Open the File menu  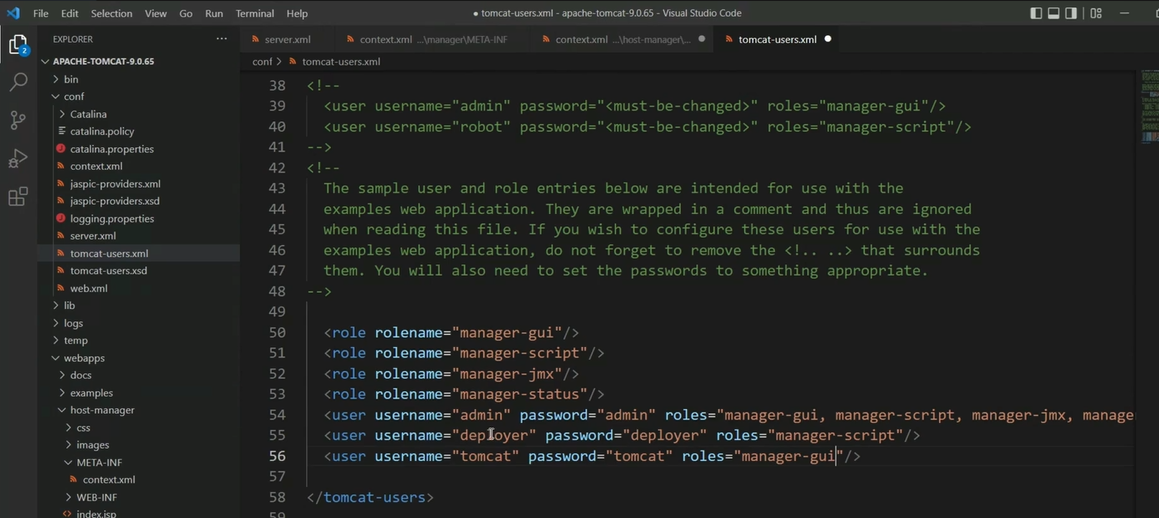pos(41,13)
